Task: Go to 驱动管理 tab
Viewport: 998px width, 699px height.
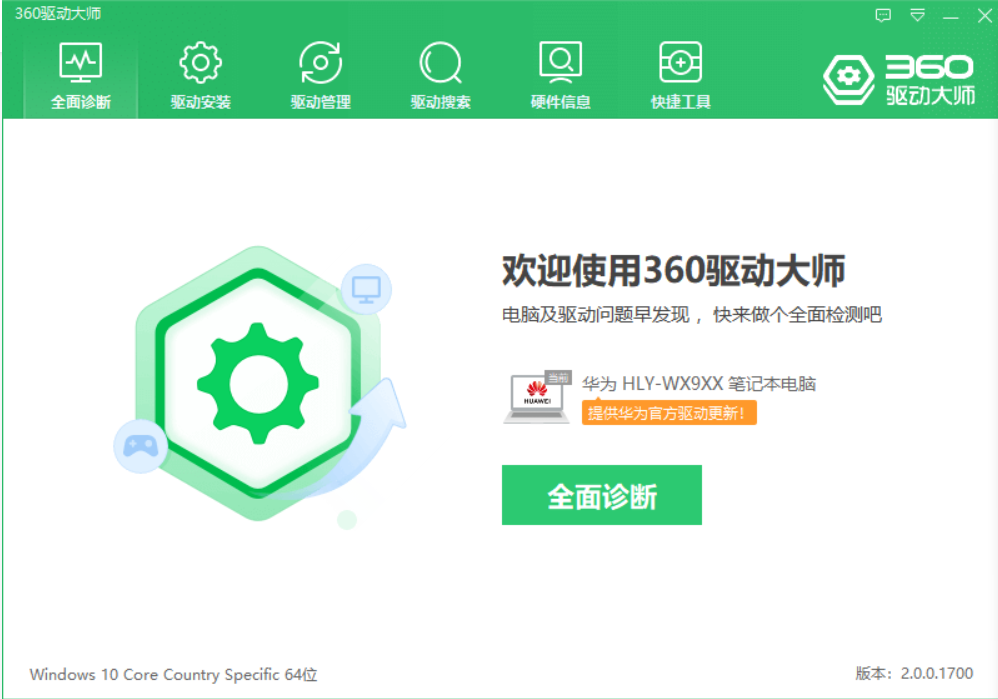Action: coord(320,76)
